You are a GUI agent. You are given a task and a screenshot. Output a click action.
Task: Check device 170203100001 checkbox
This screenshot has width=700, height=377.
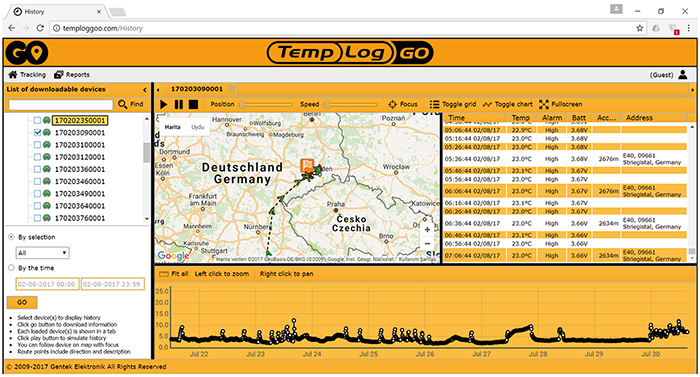pos(37,145)
